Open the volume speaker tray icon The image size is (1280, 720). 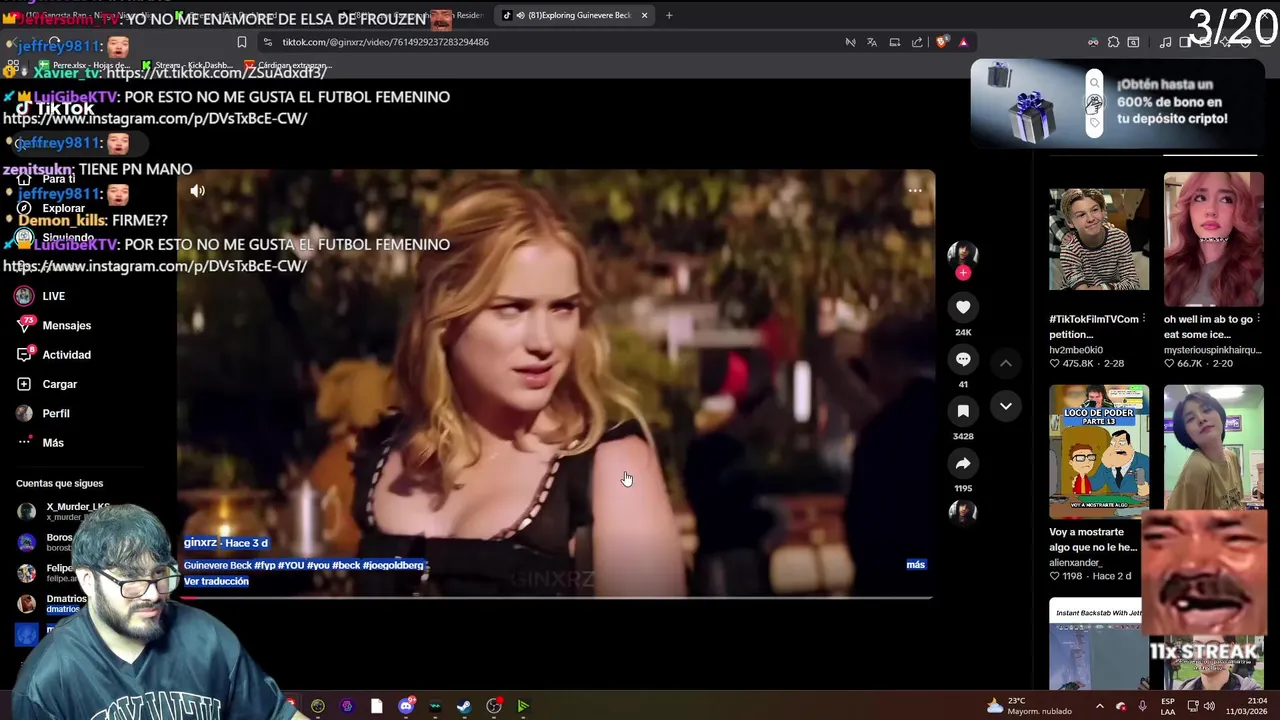(1209, 706)
